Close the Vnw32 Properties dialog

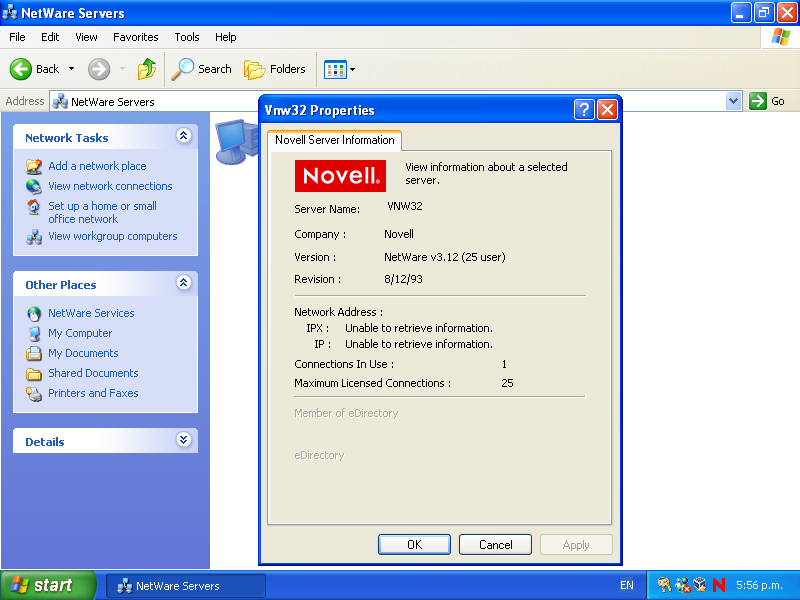click(607, 109)
